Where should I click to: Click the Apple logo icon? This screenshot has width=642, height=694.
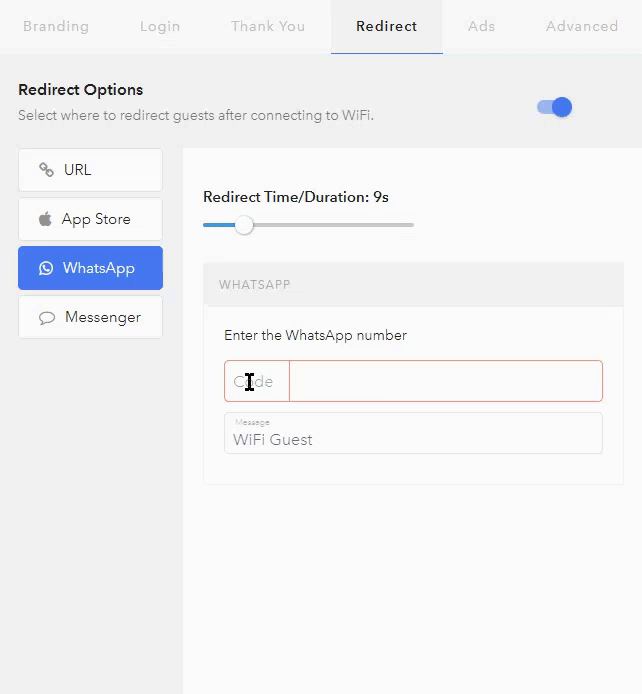point(45,219)
